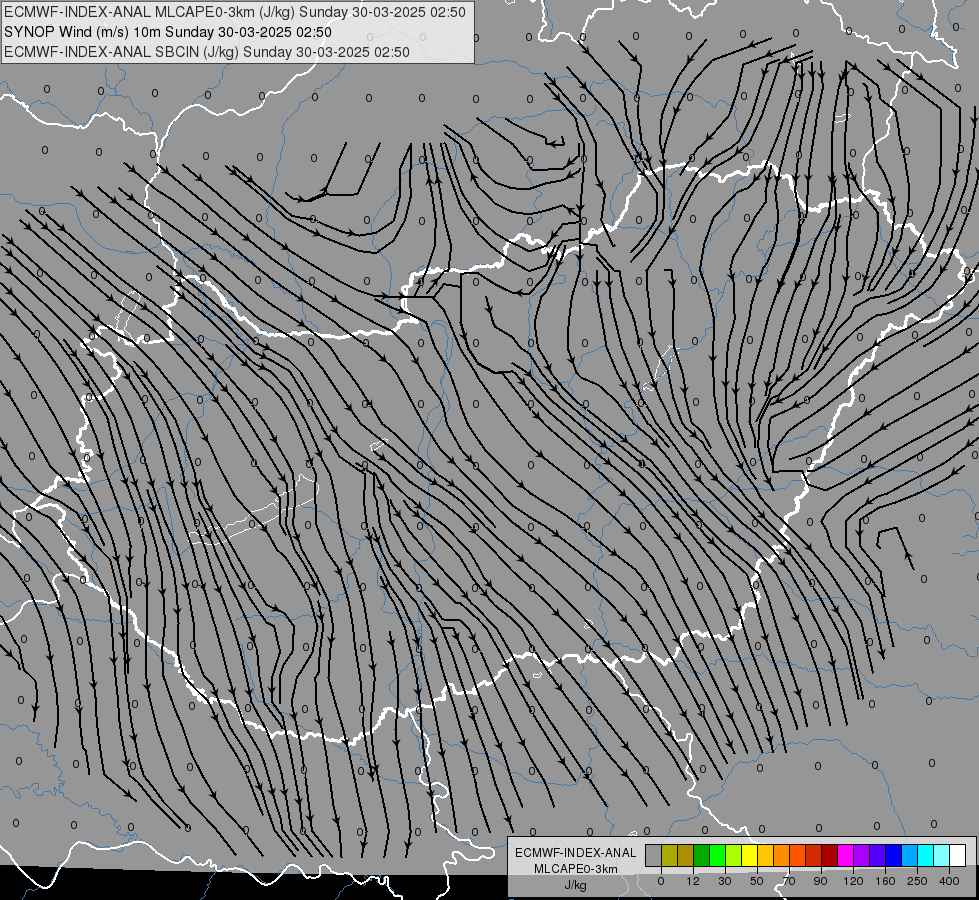
Task: Click the 160 value on the color scale
Action: click(x=885, y=881)
